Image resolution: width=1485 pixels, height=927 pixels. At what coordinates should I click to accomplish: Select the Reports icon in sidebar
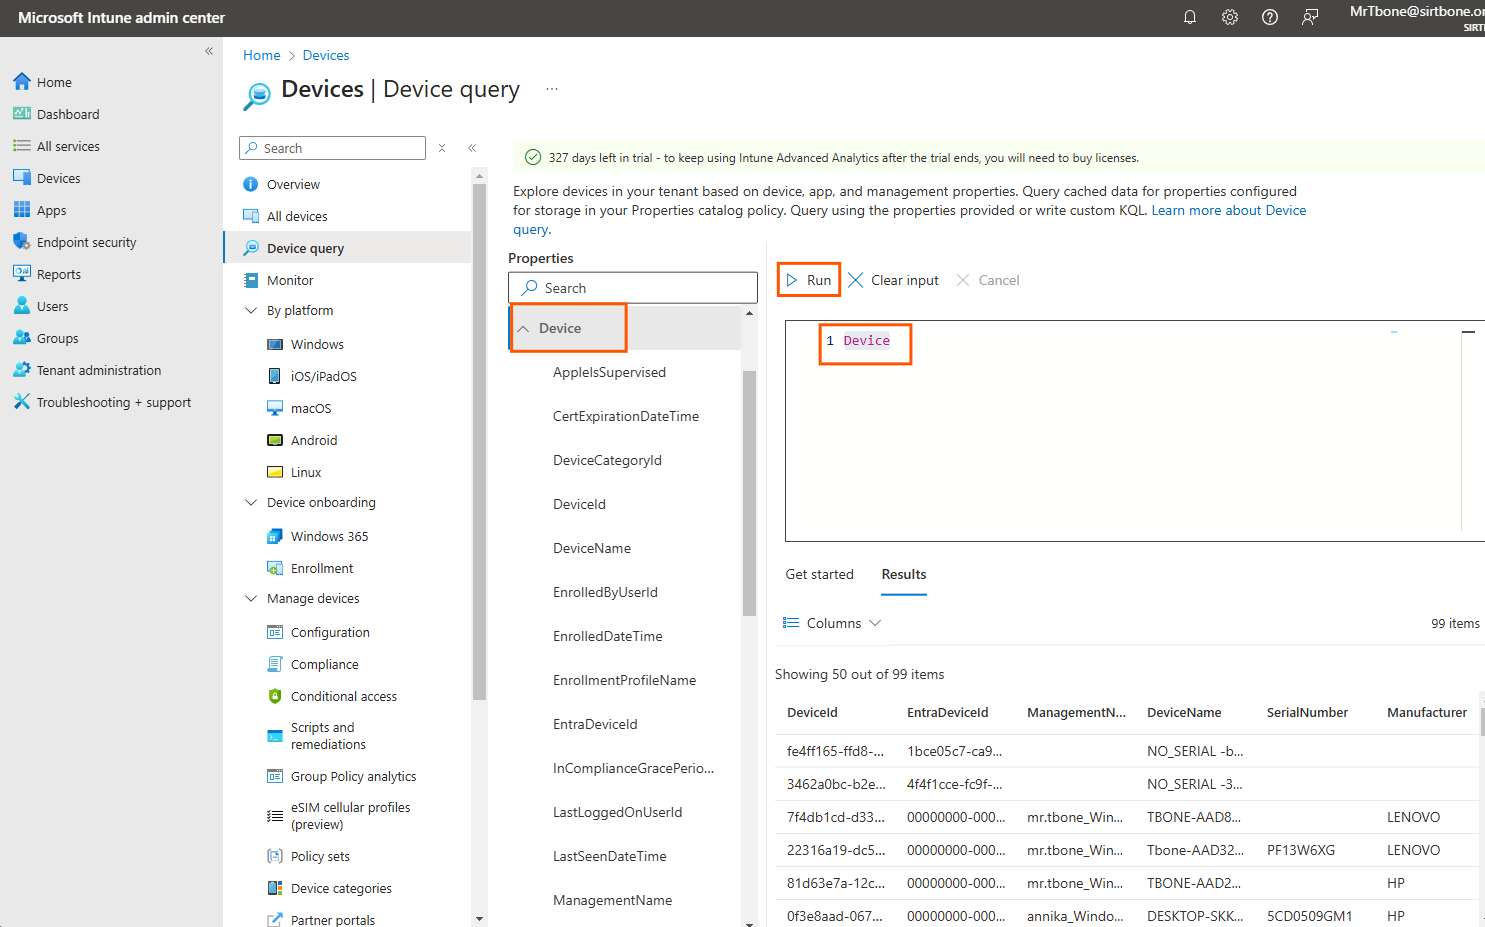[21, 273]
